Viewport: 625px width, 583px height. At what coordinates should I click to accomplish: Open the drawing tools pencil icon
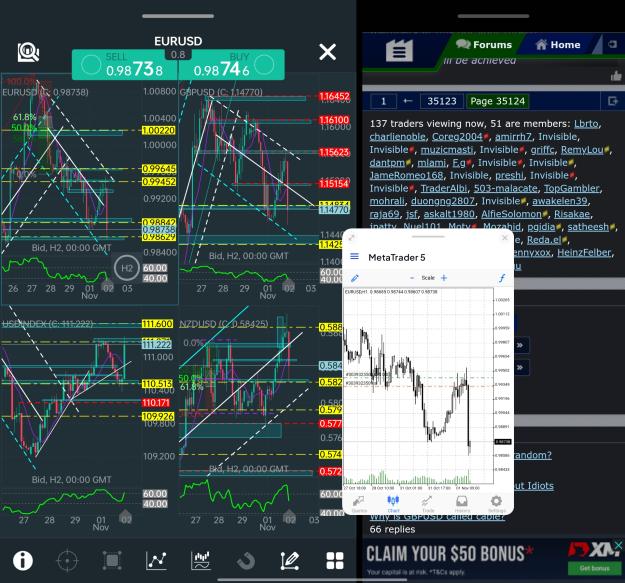[x=290, y=560]
